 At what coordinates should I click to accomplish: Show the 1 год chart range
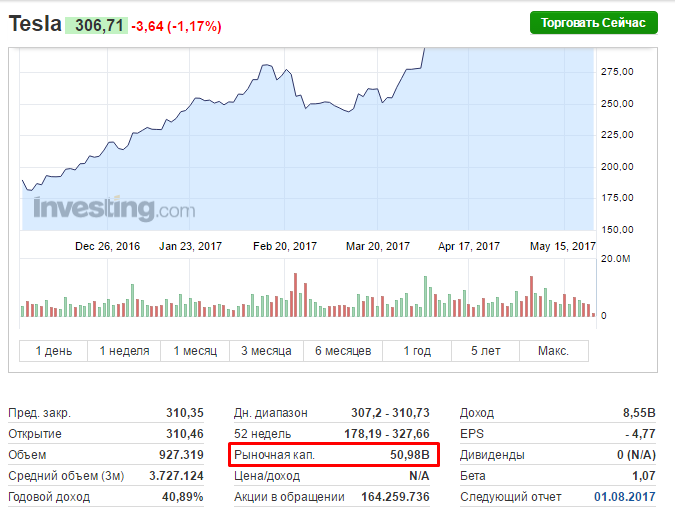pyautogui.click(x=417, y=350)
